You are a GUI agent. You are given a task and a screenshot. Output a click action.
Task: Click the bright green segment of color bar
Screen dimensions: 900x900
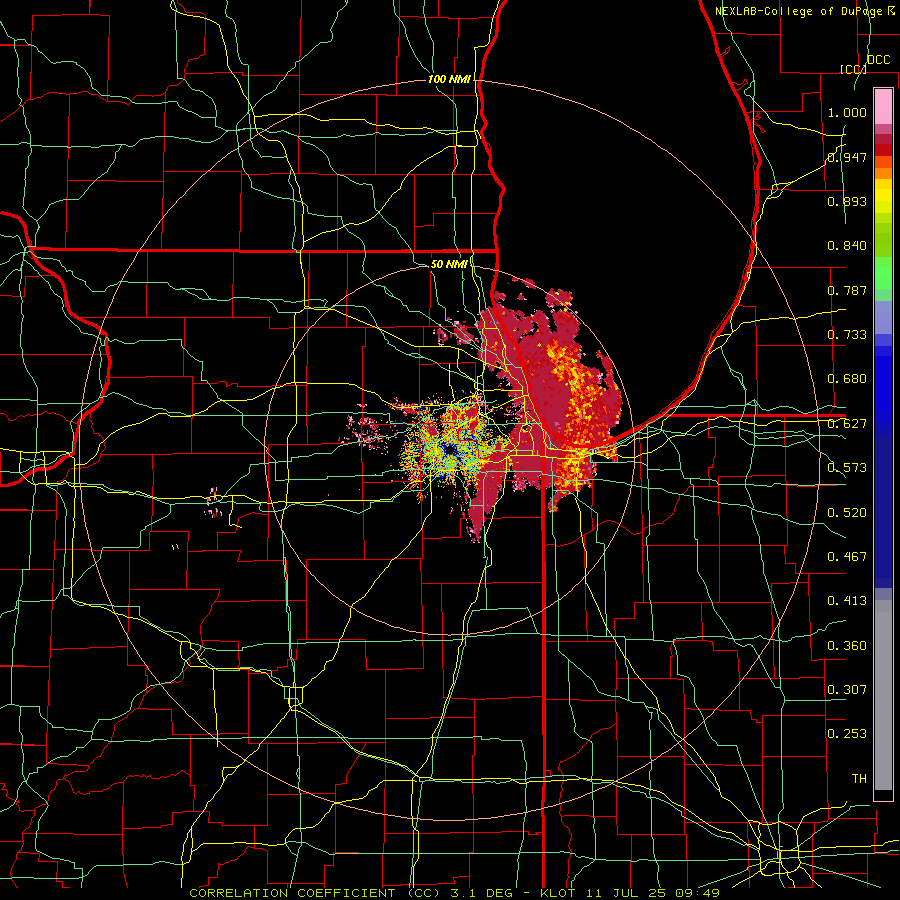tap(883, 273)
